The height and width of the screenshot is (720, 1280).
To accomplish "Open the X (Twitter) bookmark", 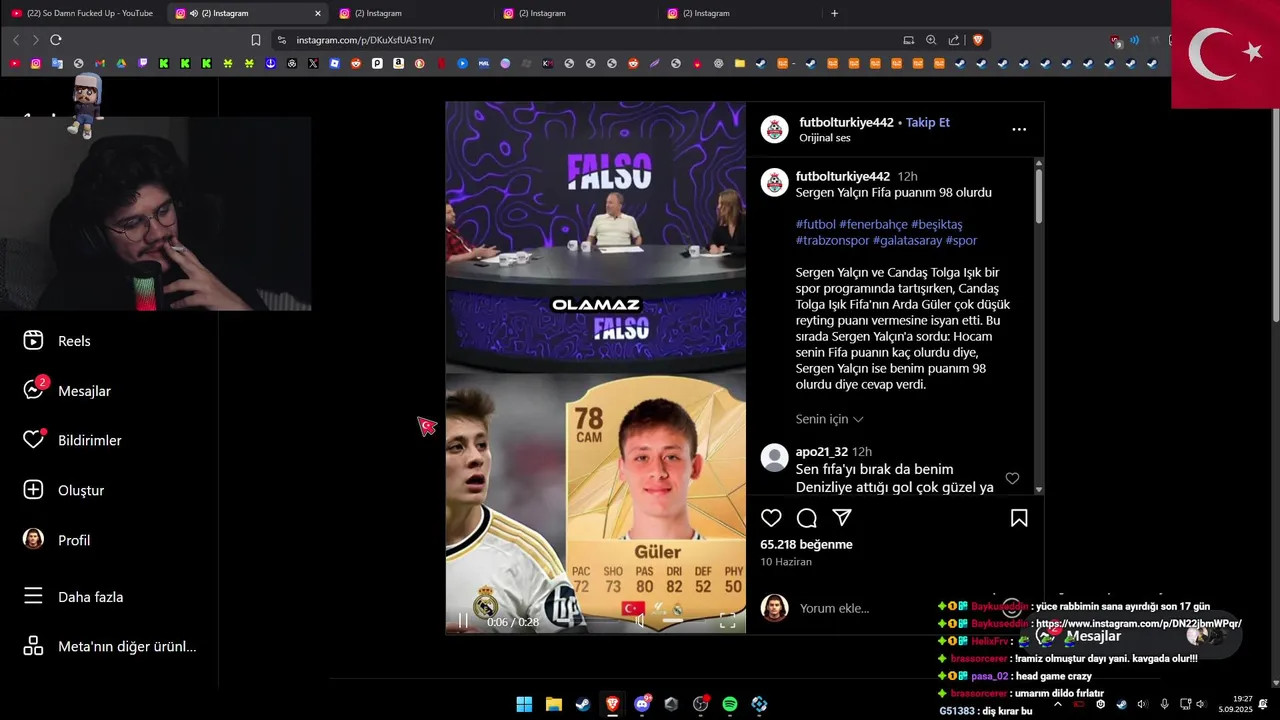I will (313, 63).
